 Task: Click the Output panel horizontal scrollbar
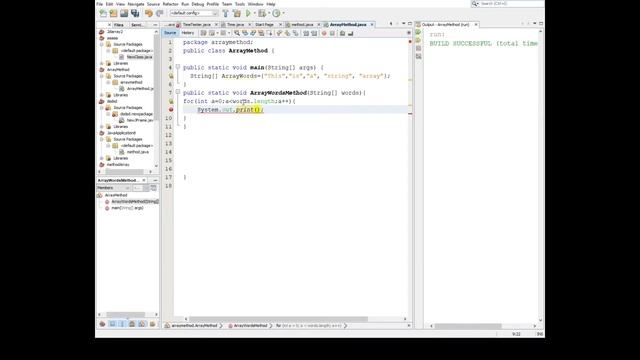(x=468, y=326)
